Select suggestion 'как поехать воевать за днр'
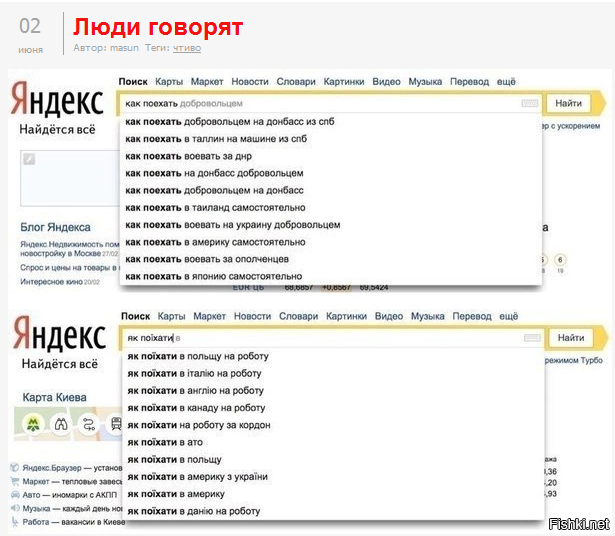 click(331, 156)
